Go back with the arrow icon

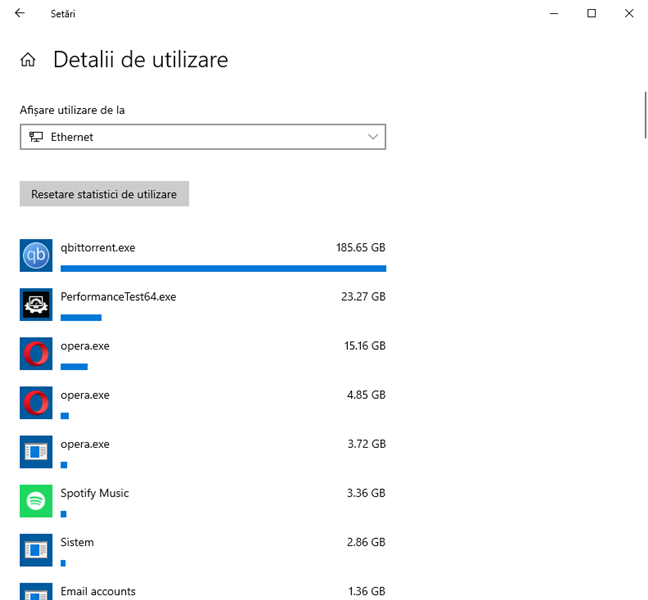pos(19,13)
